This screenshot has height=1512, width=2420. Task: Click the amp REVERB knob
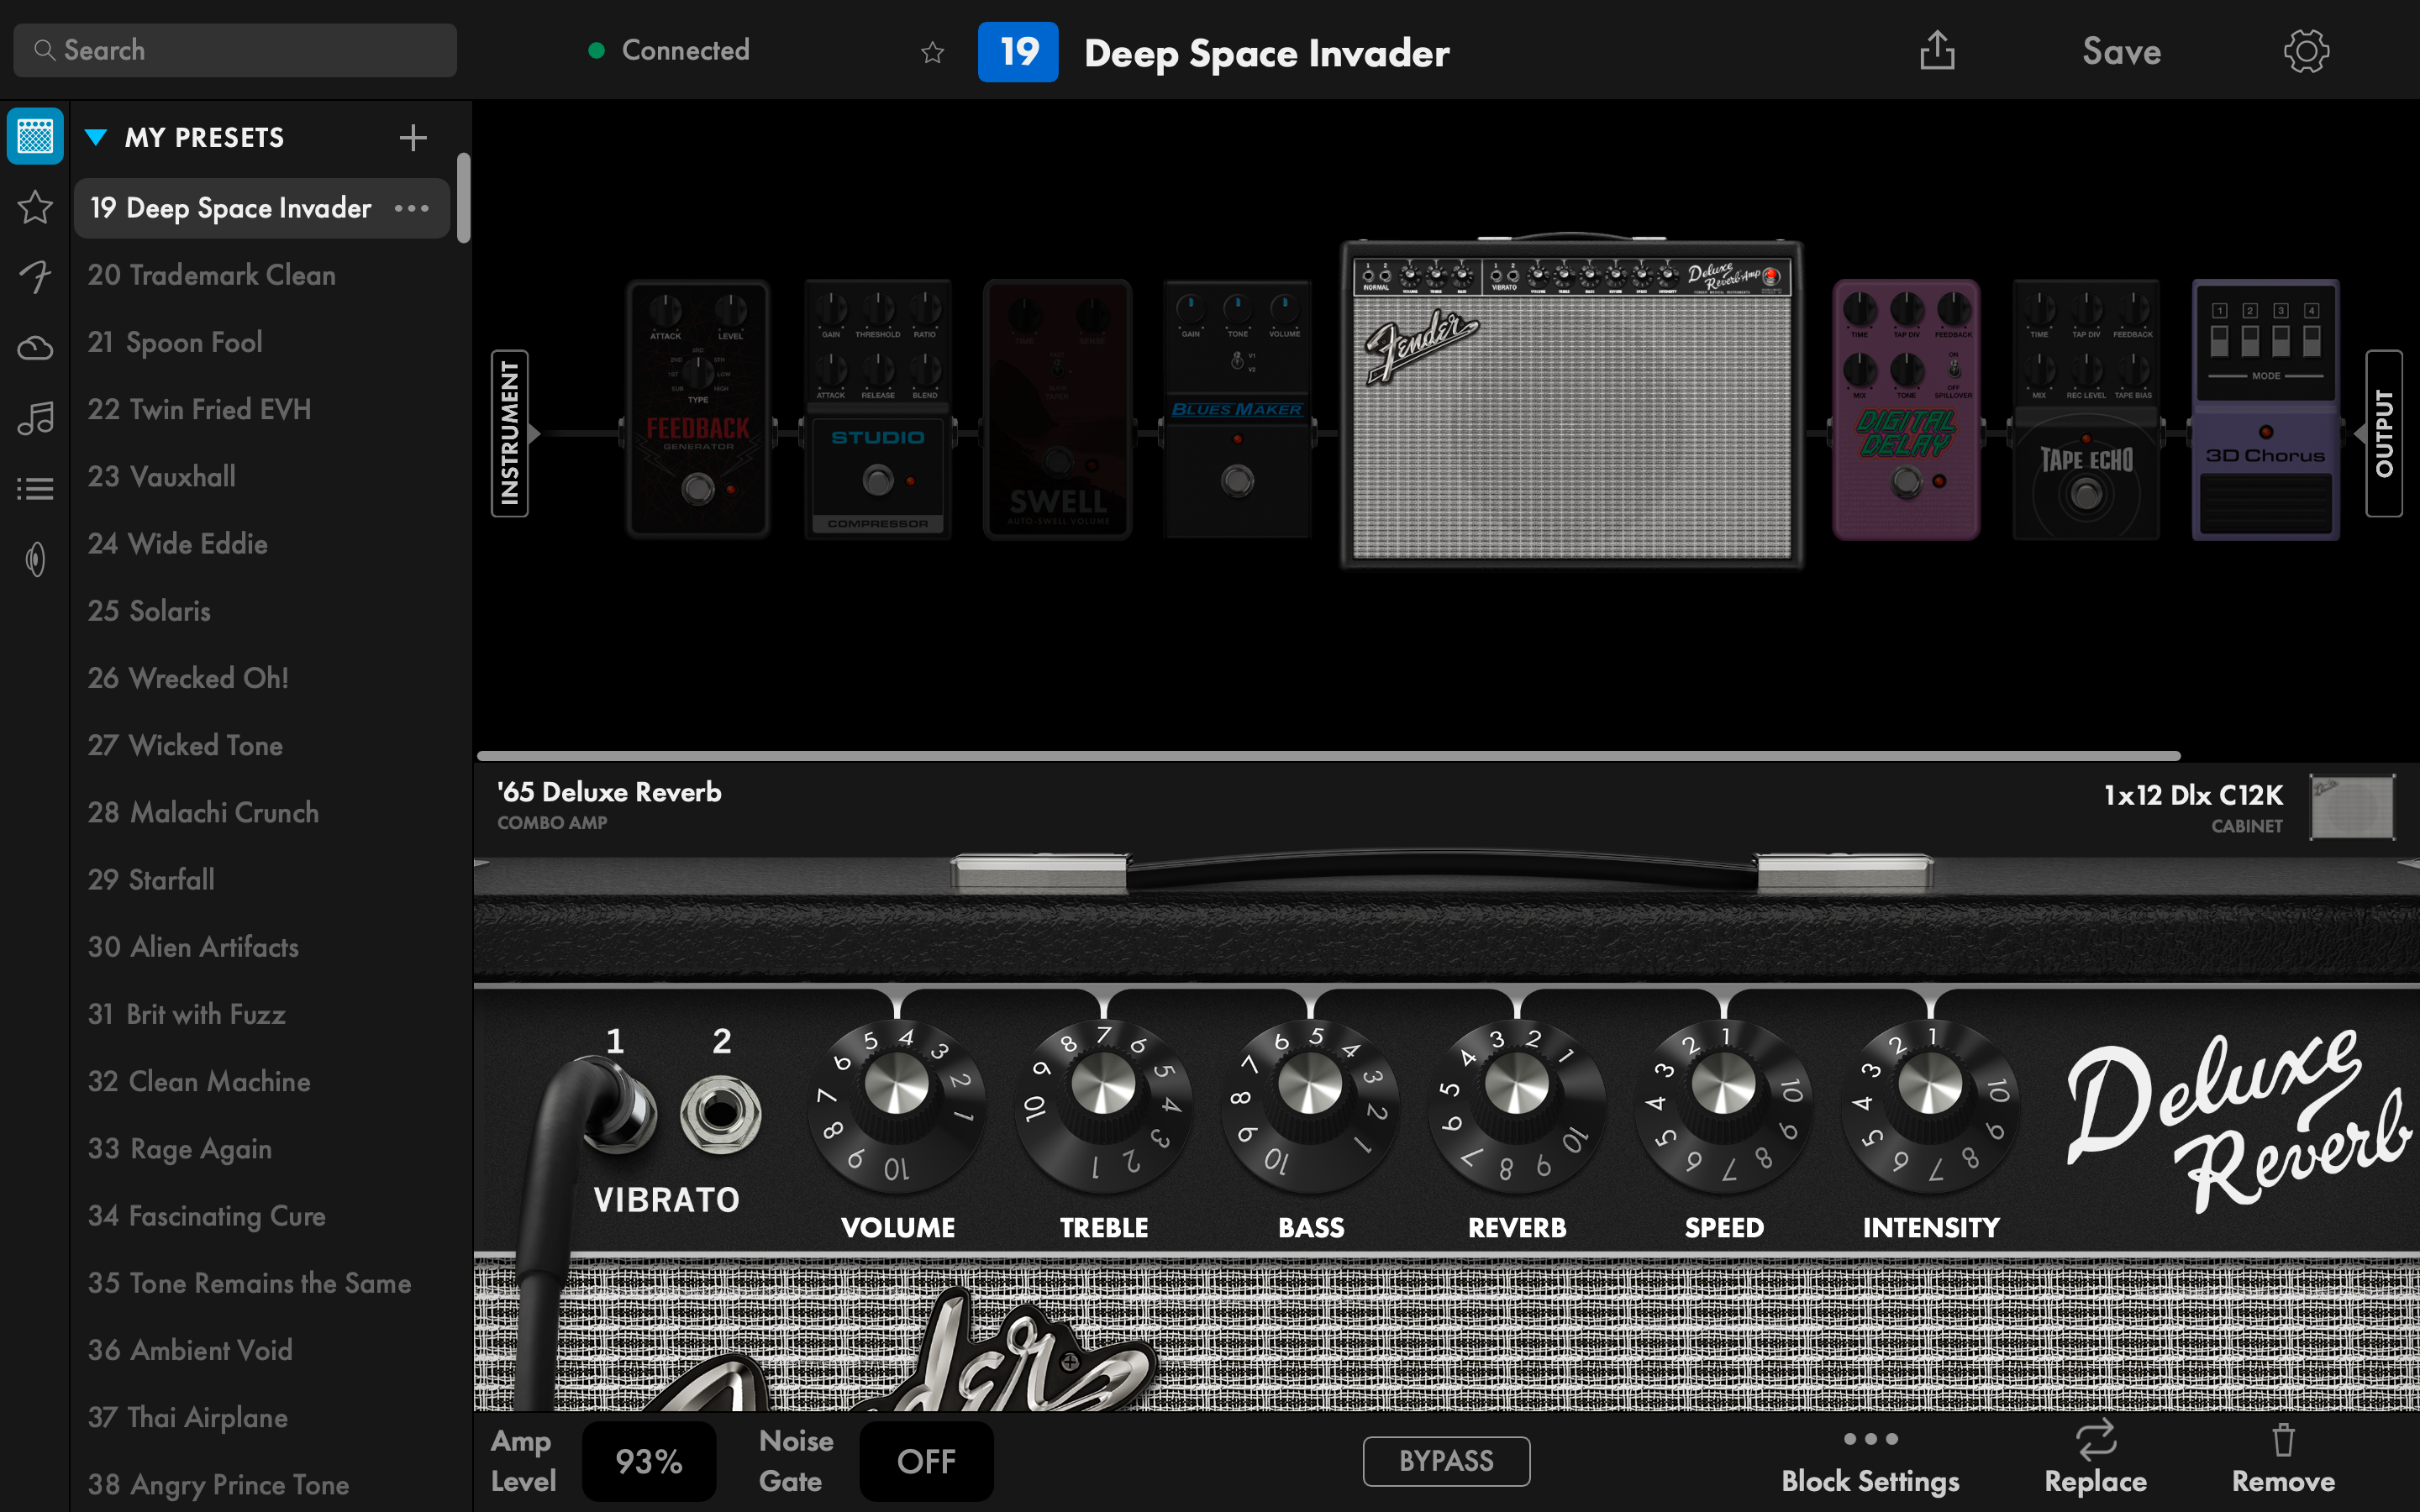[x=1517, y=1105]
